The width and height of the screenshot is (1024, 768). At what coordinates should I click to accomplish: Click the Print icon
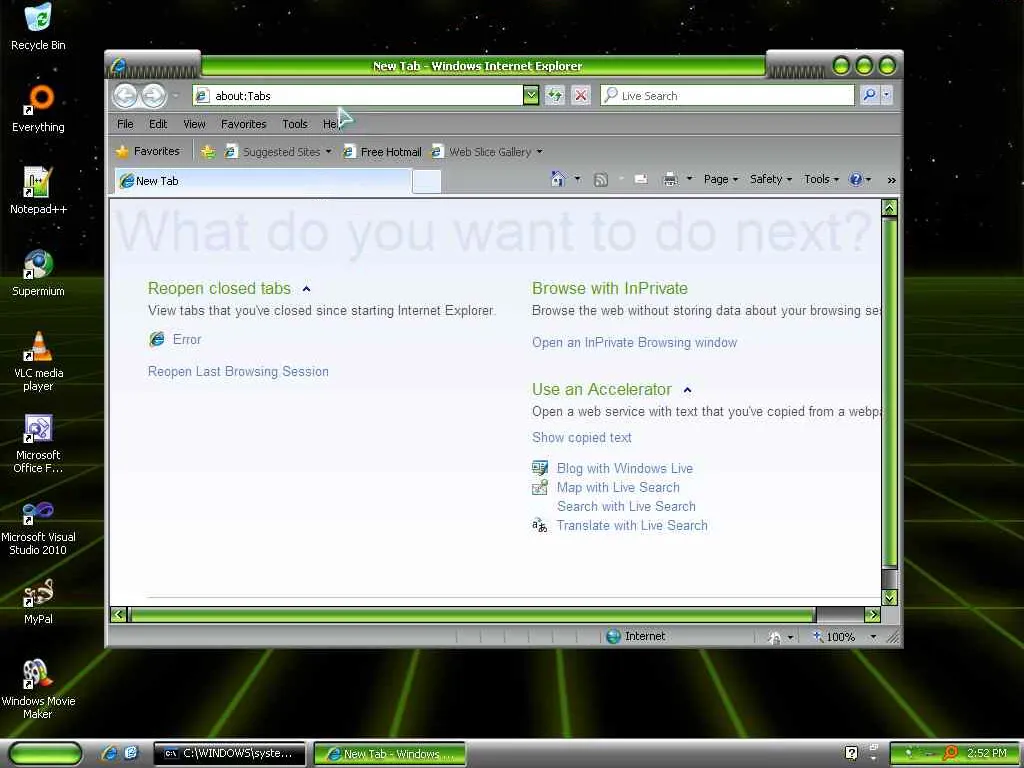click(x=670, y=179)
